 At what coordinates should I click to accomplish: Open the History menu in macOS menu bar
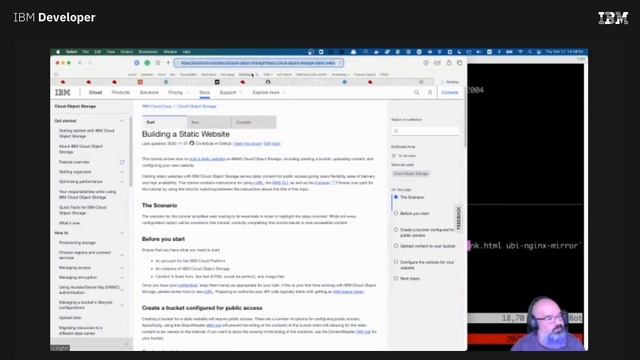click(127, 52)
